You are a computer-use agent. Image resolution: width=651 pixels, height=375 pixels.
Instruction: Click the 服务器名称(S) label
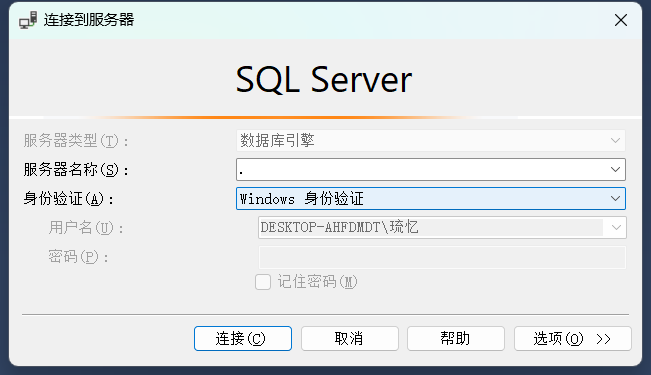click(76, 169)
